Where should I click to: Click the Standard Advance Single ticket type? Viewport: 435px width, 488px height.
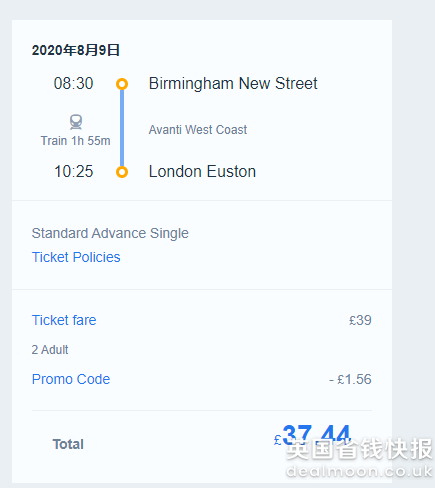[110, 233]
